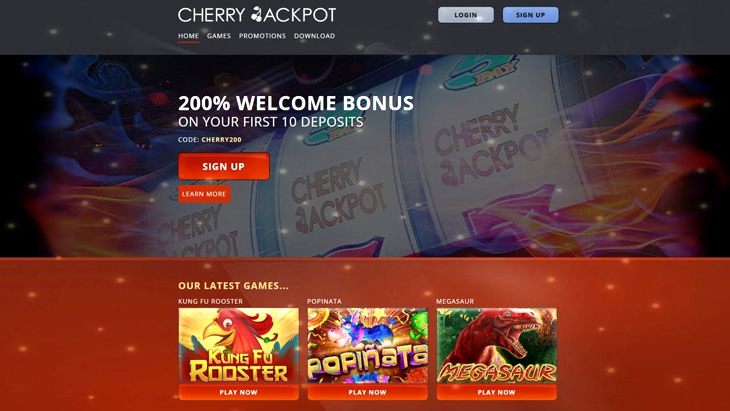
Task: Play Now under Megasaur
Action: pyautogui.click(x=496, y=392)
